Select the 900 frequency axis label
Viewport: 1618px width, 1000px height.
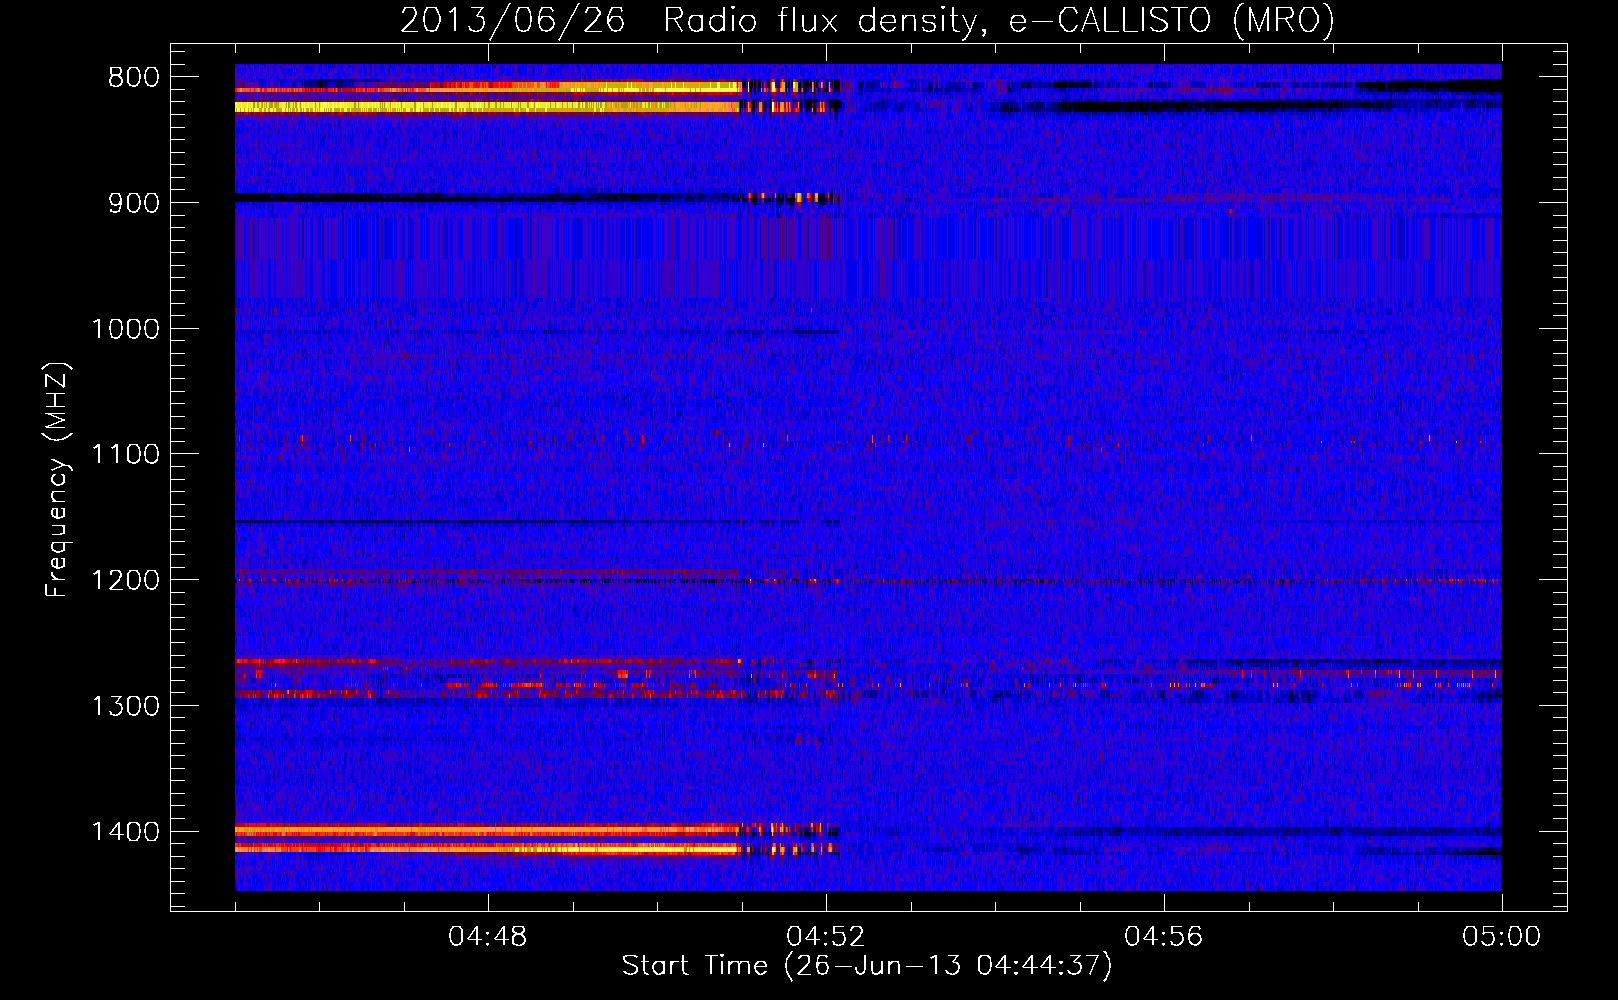click(134, 203)
